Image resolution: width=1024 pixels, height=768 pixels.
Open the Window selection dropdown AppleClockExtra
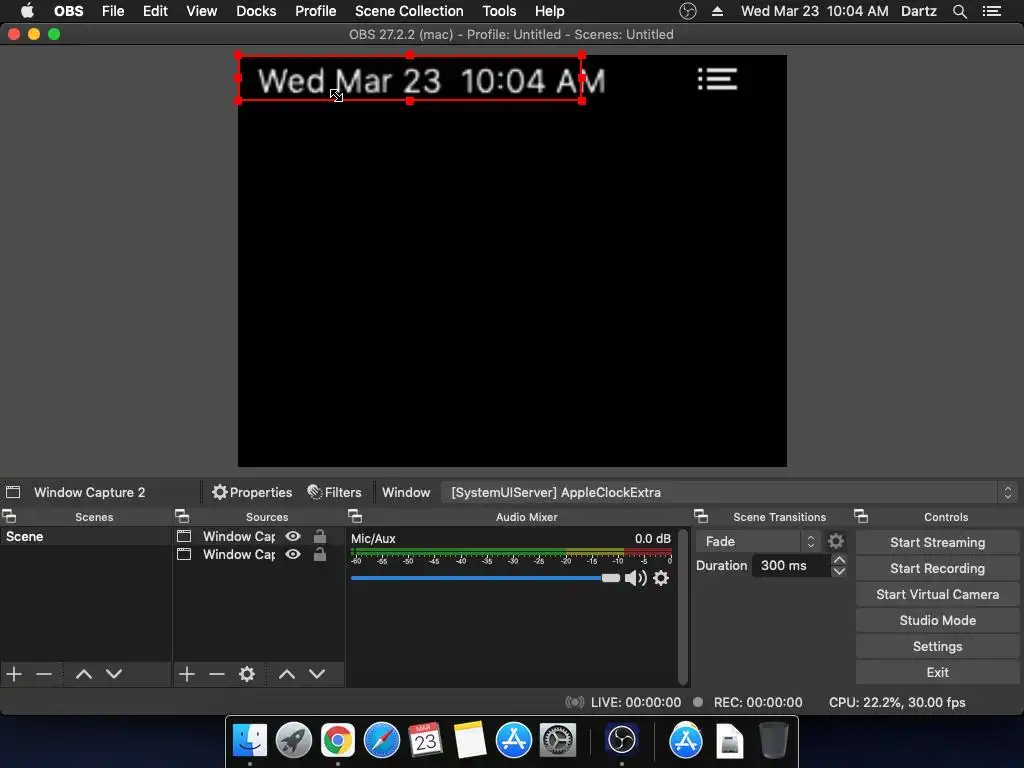729,492
